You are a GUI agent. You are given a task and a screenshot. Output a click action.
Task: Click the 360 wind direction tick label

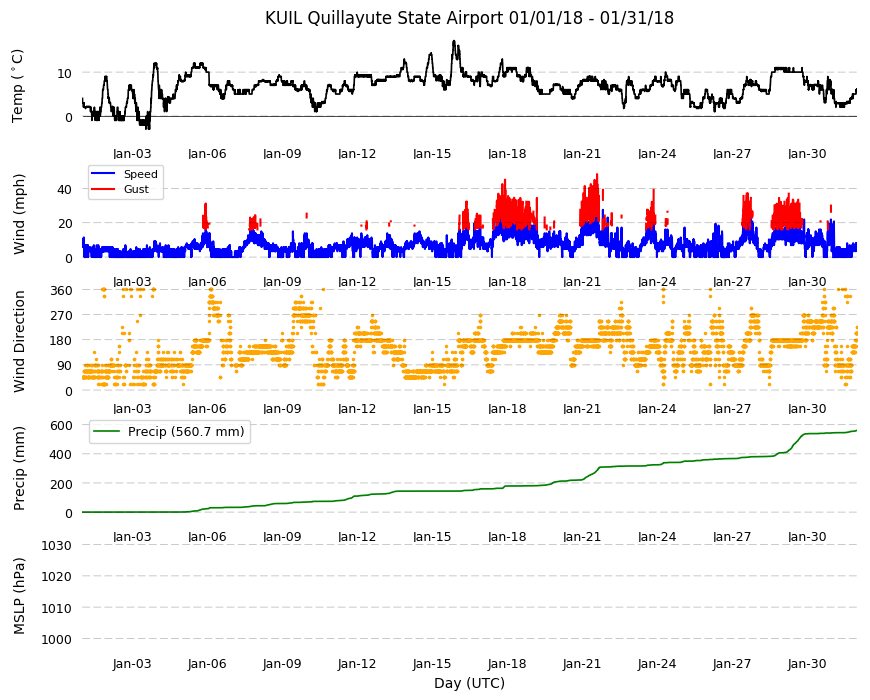coord(61,291)
